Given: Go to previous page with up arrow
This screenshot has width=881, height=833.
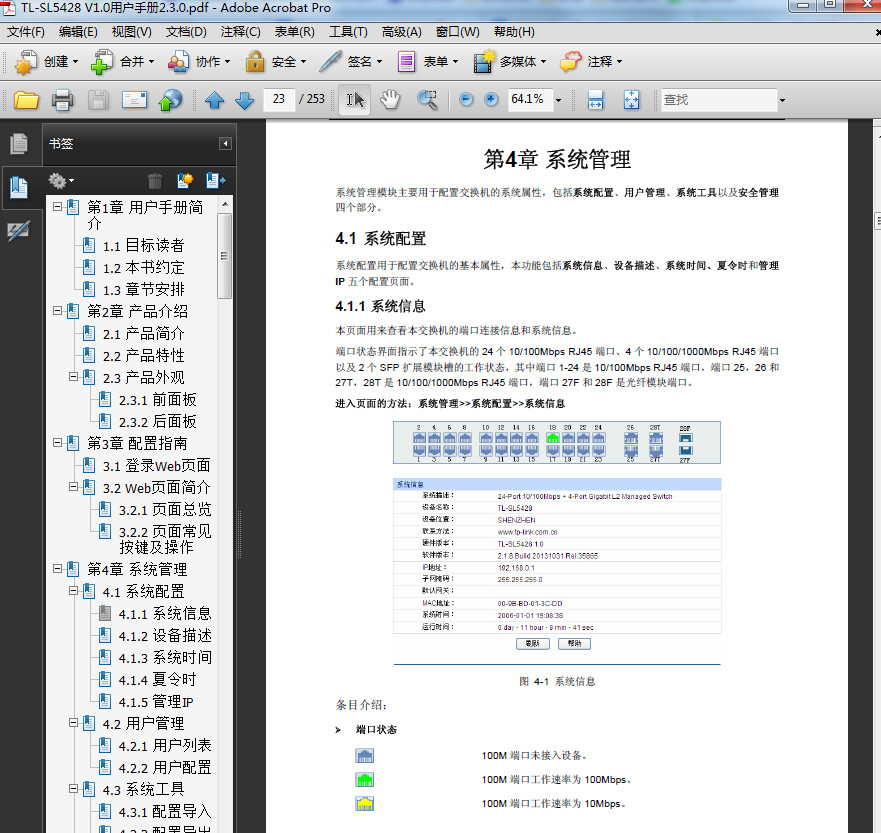Looking at the screenshot, I should point(214,101).
